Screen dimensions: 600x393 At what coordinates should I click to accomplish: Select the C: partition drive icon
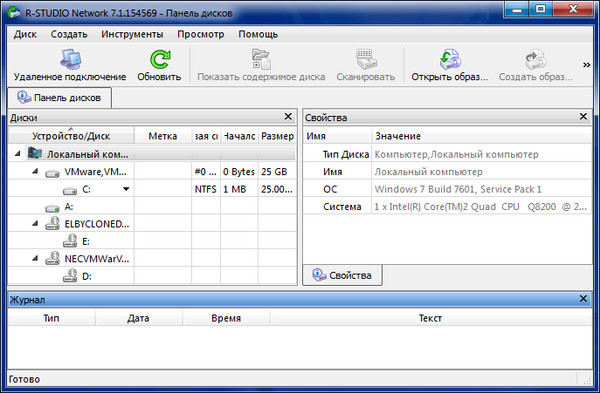[x=70, y=190]
